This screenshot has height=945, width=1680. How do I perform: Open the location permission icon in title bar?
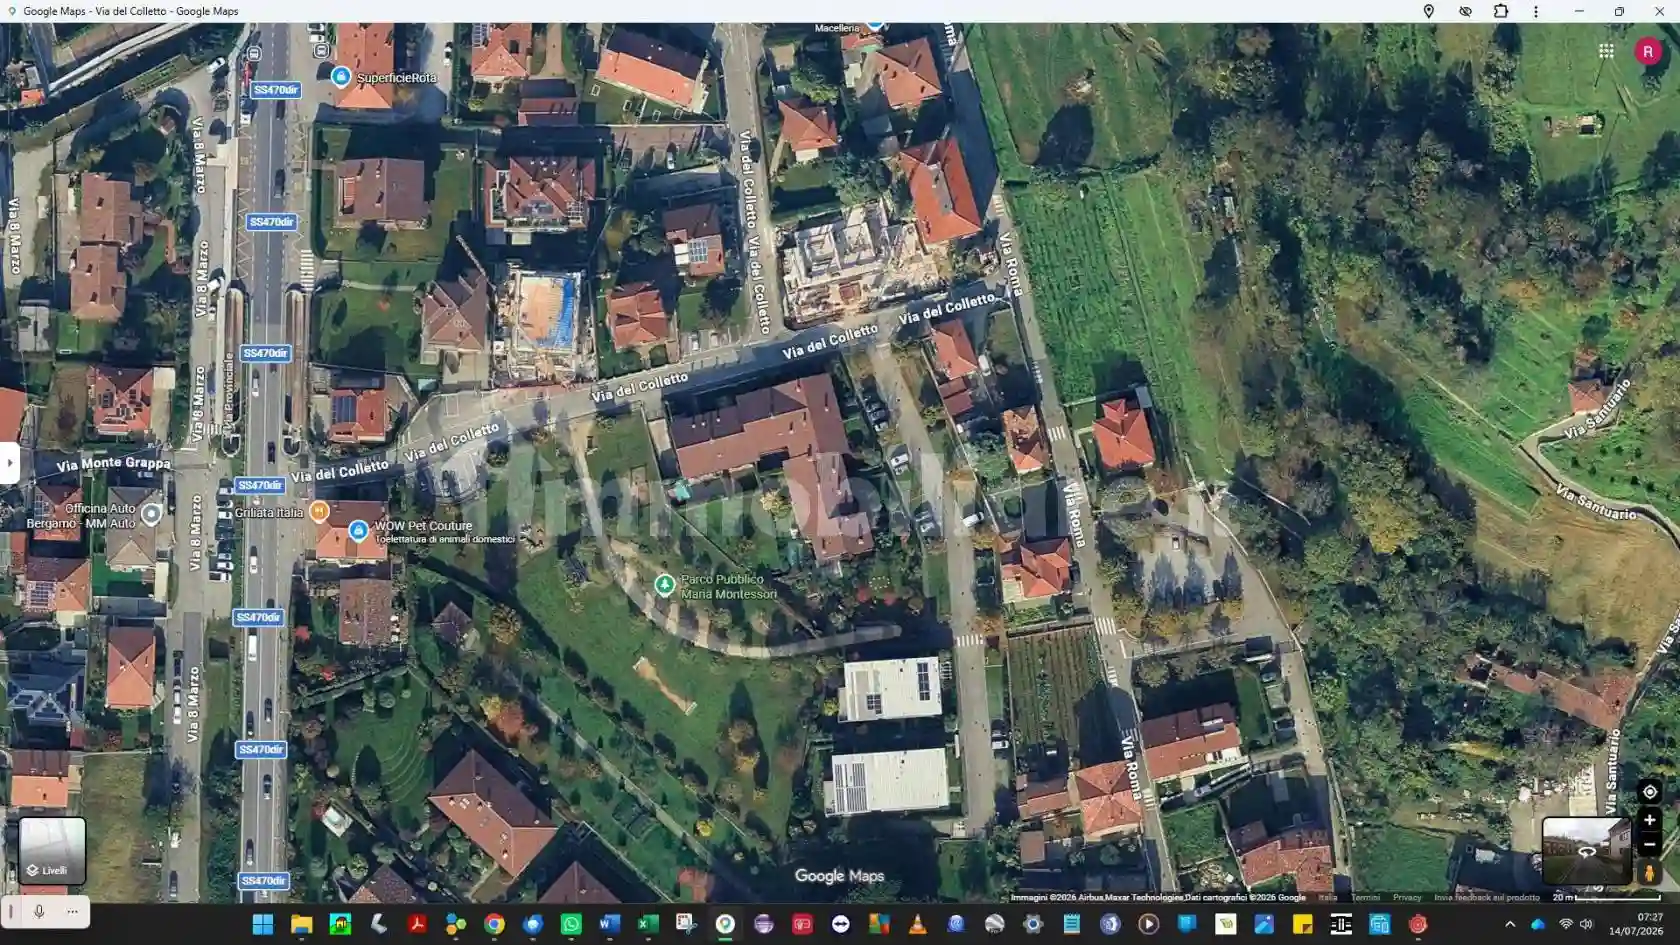(1429, 11)
